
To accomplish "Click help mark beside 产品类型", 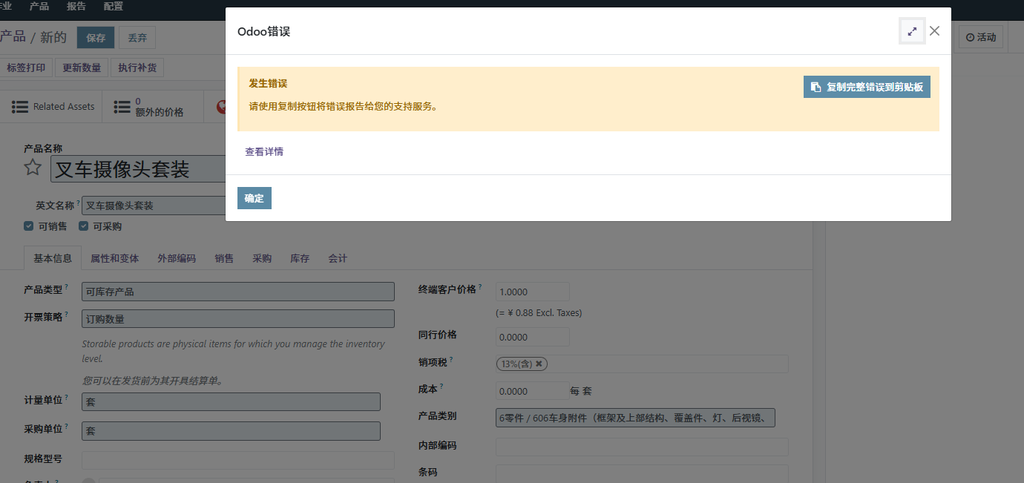I will coord(66,287).
